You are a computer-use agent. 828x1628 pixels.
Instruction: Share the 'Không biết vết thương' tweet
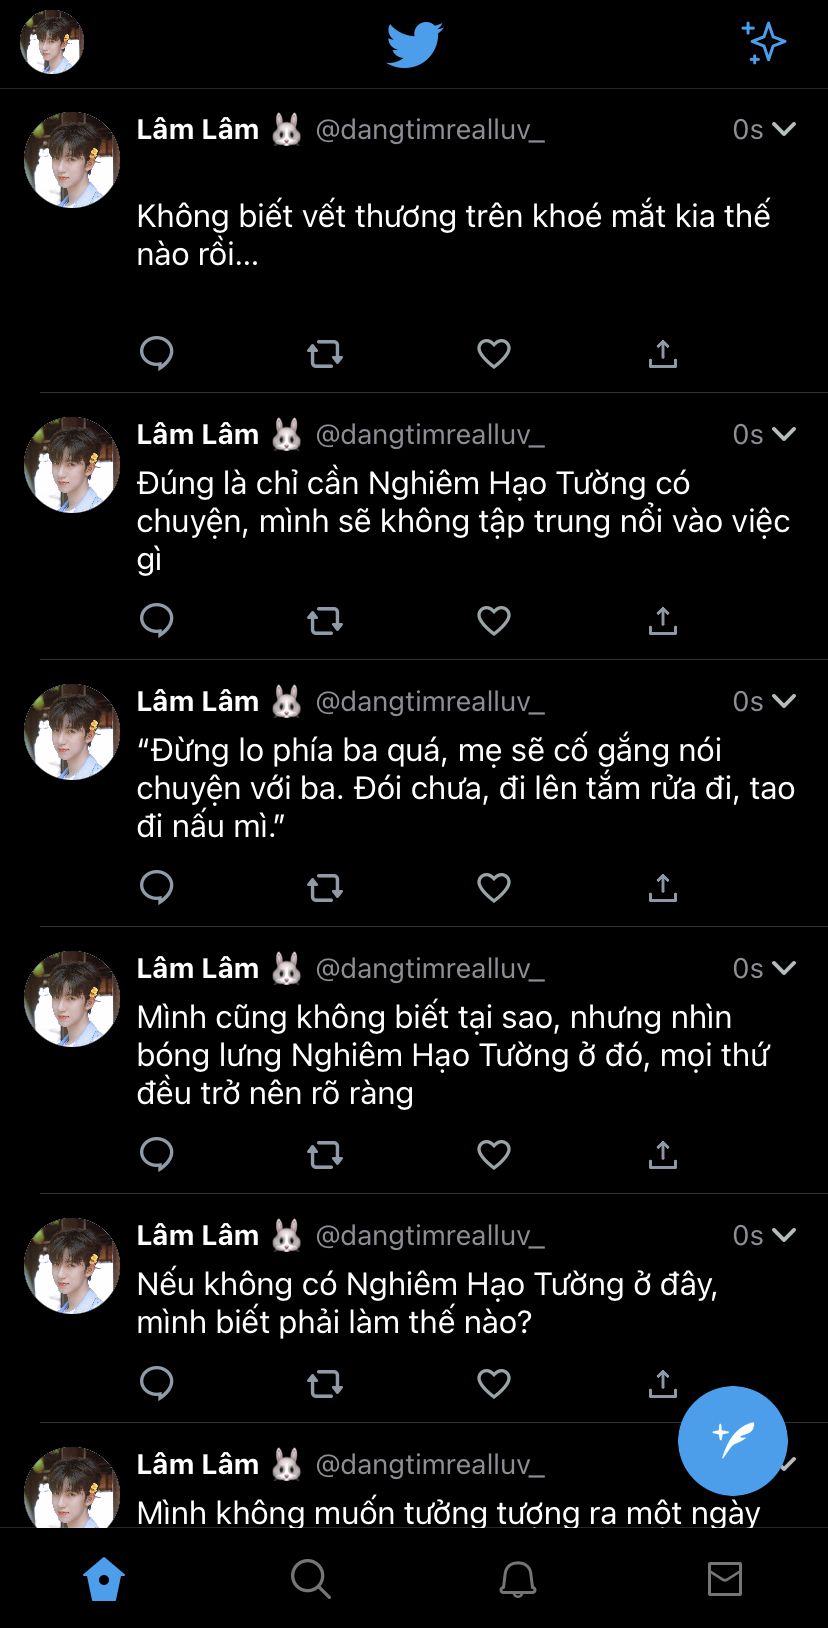point(662,353)
